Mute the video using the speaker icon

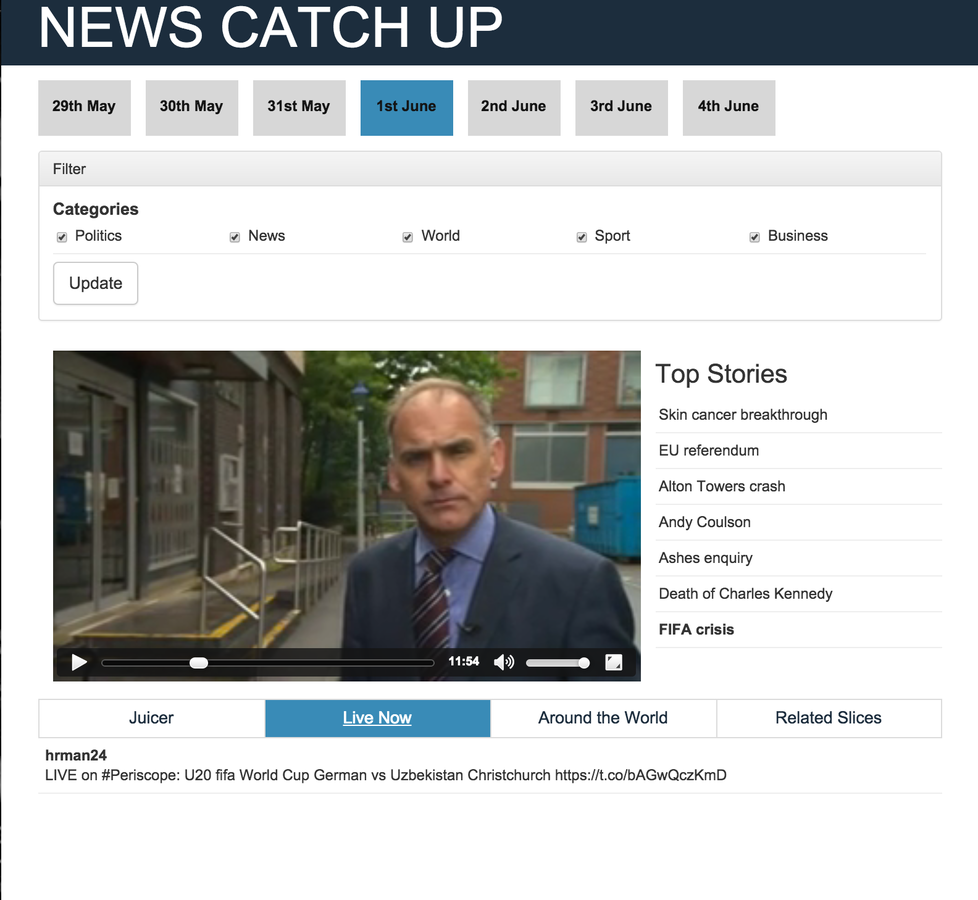(504, 662)
